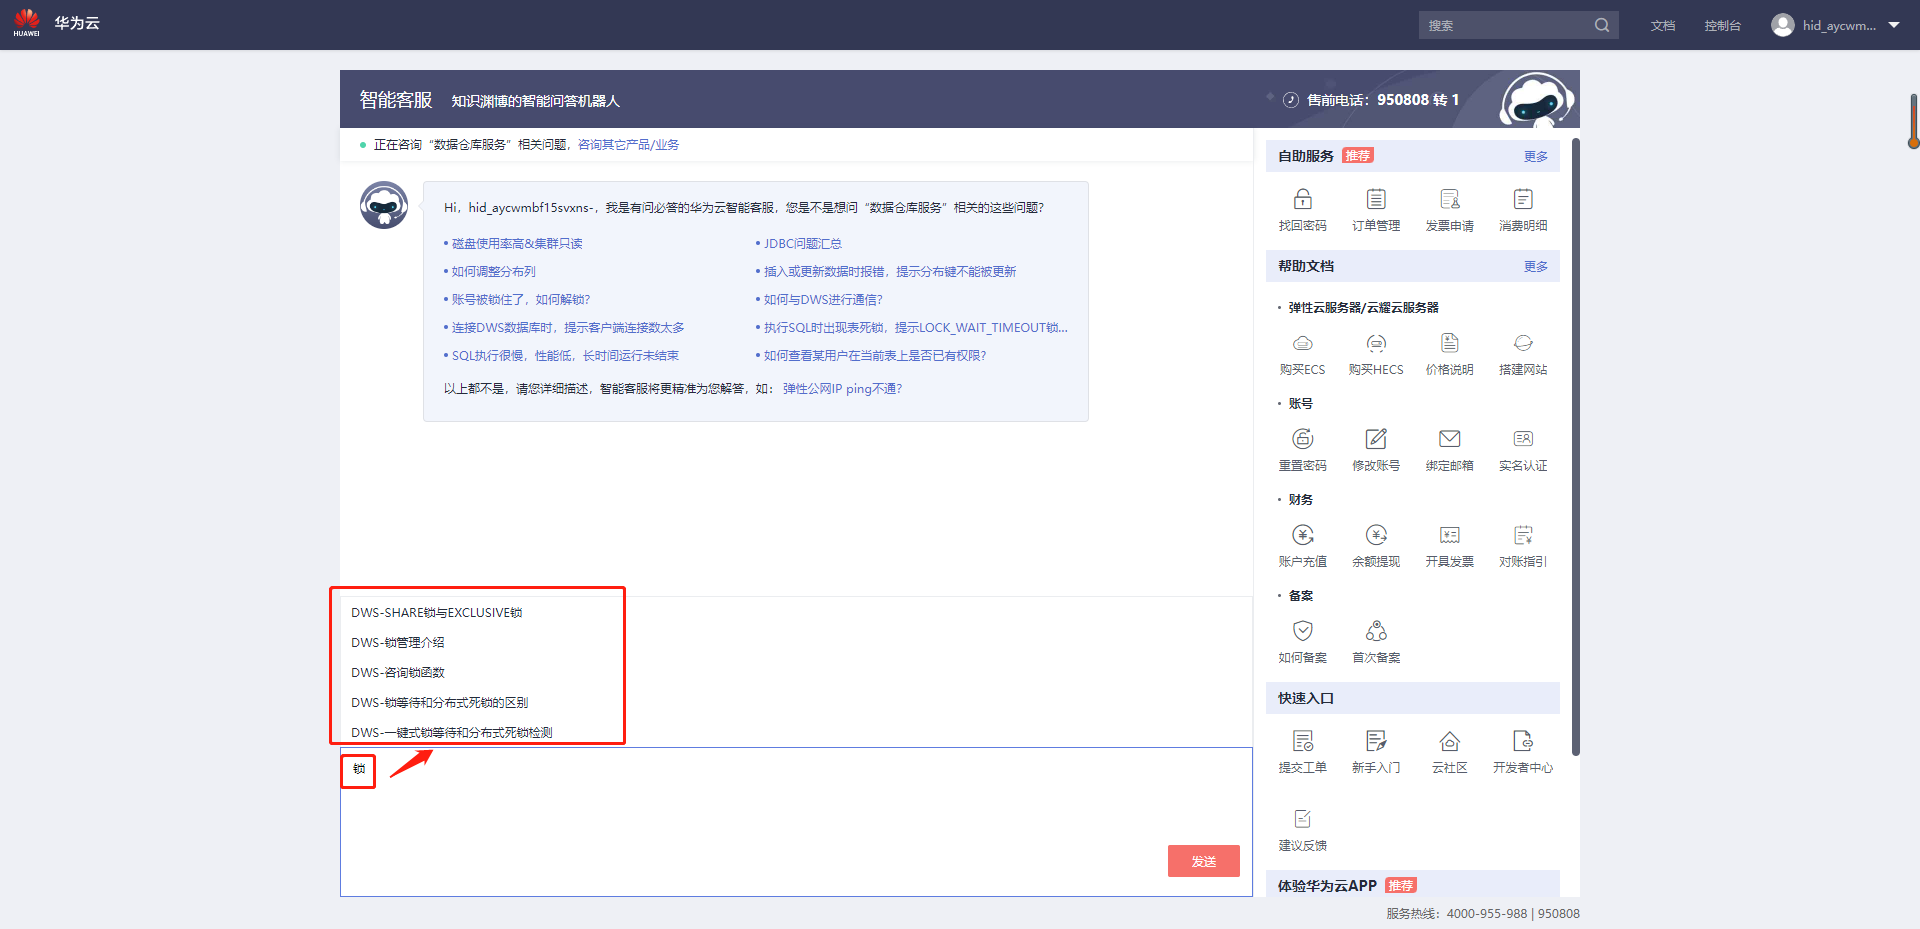Click 更多 next to 自助服务
Image resolution: width=1920 pixels, height=929 pixels.
click(x=1536, y=157)
